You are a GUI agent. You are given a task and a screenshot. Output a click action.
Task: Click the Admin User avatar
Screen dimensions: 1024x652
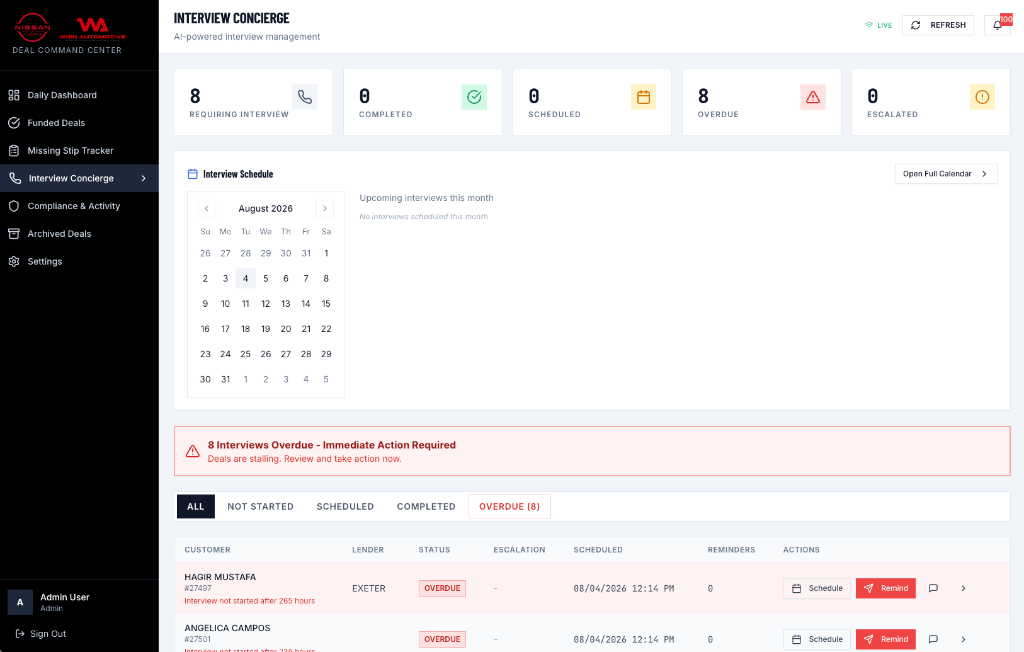(20, 602)
